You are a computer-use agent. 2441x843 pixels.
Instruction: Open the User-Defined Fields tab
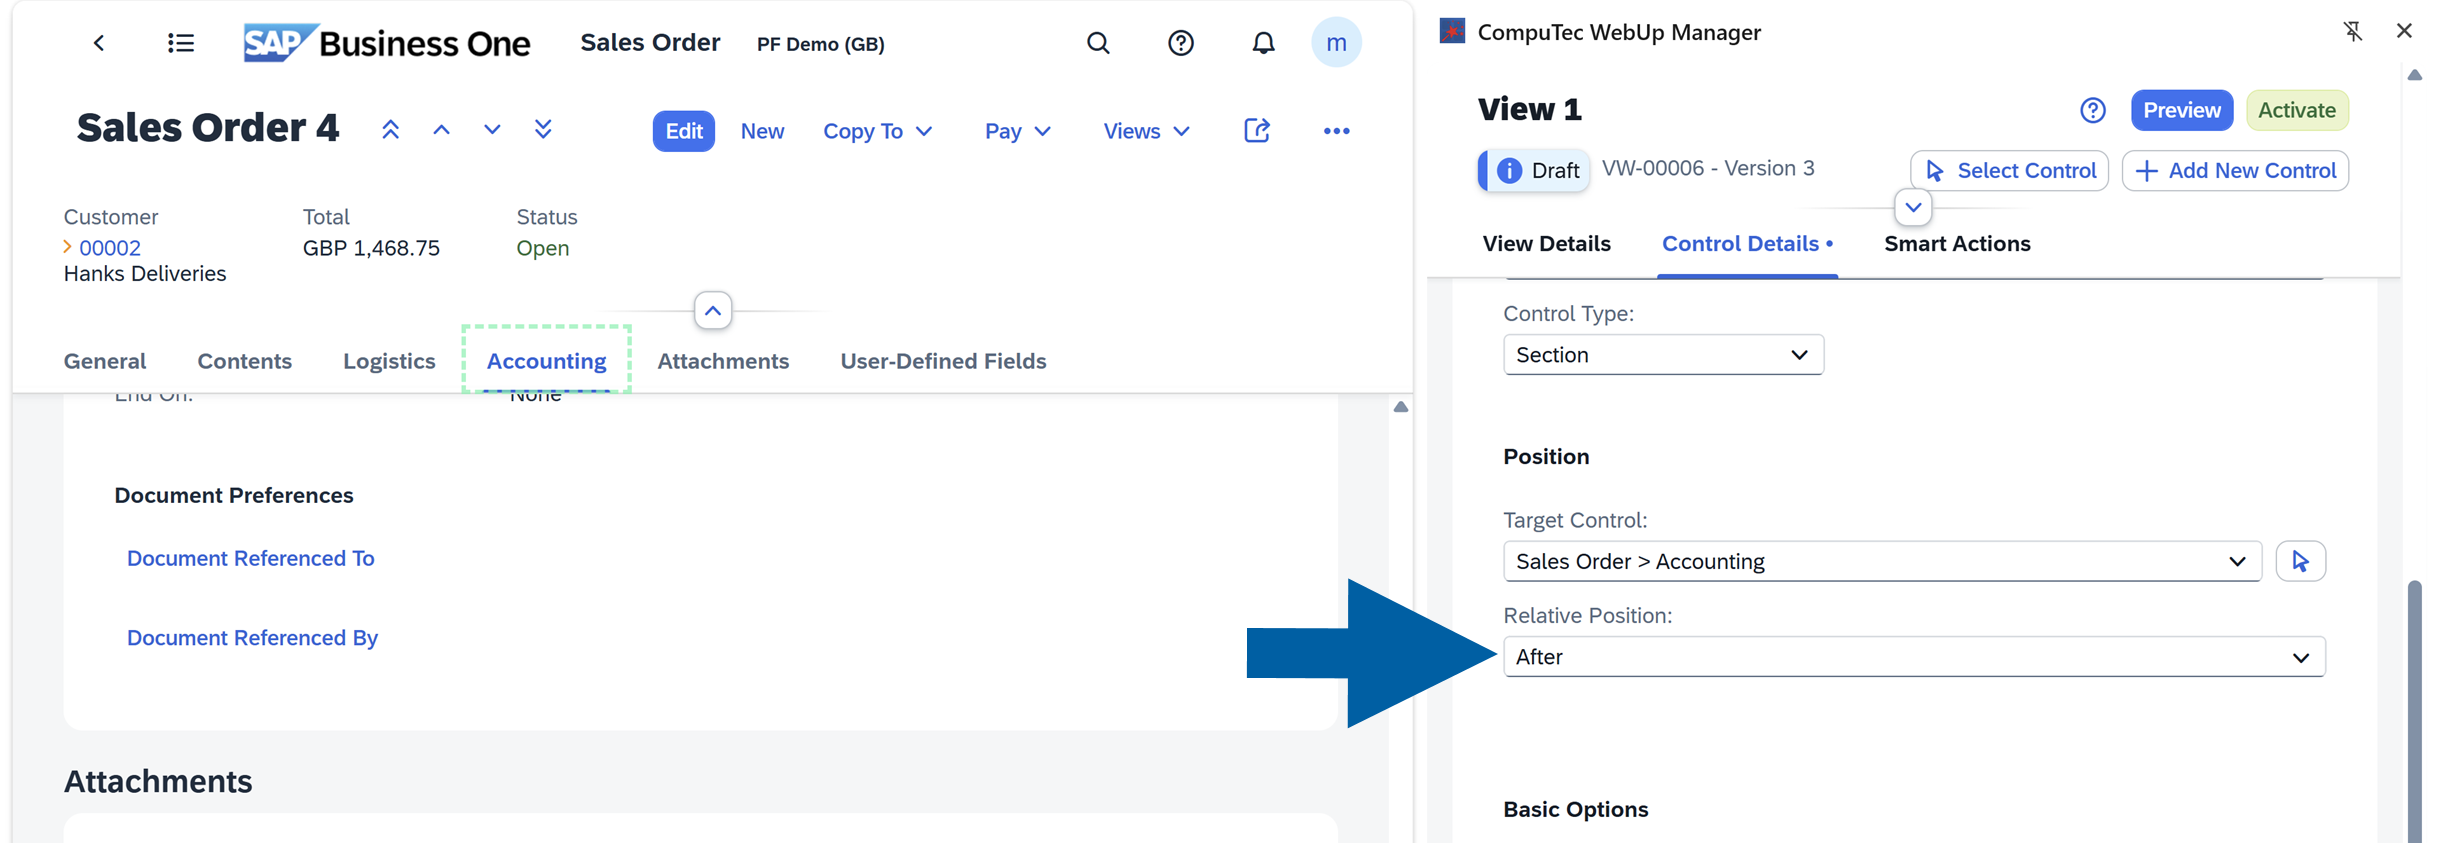[943, 361]
